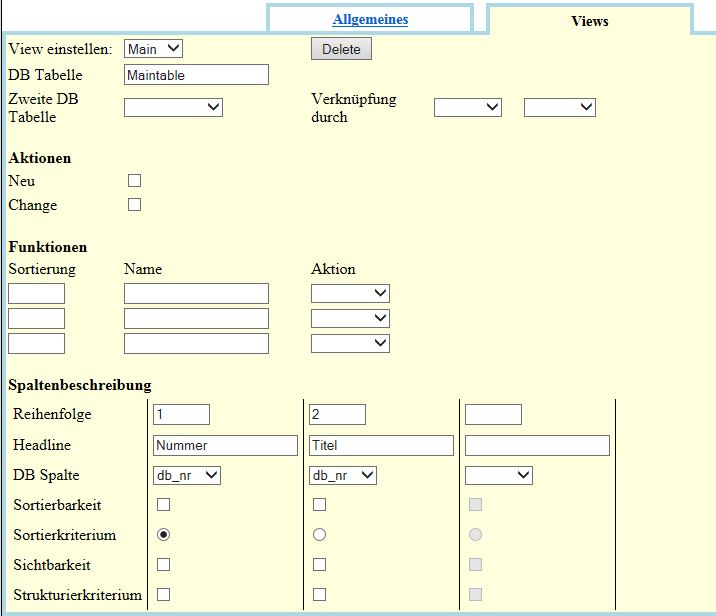
Task: Open second Verknüpfung durch dropdown
Action: [x=559, y=107]
